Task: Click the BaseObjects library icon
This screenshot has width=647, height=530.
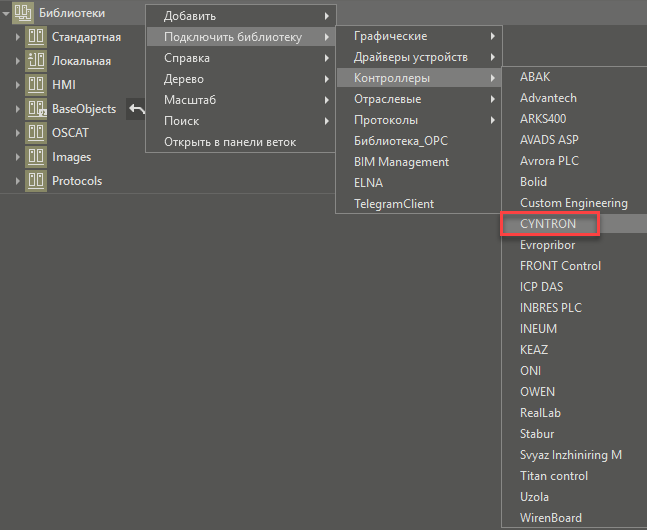Action: (36, 109)
